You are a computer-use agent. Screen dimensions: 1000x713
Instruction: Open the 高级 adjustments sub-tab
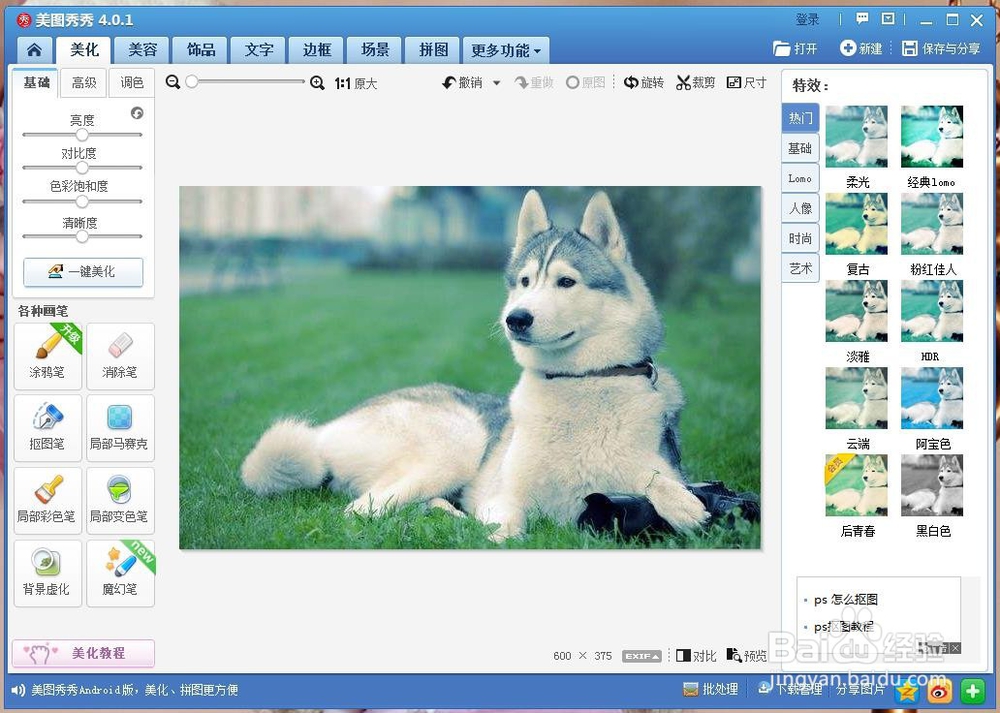click(x=84, y=83)
